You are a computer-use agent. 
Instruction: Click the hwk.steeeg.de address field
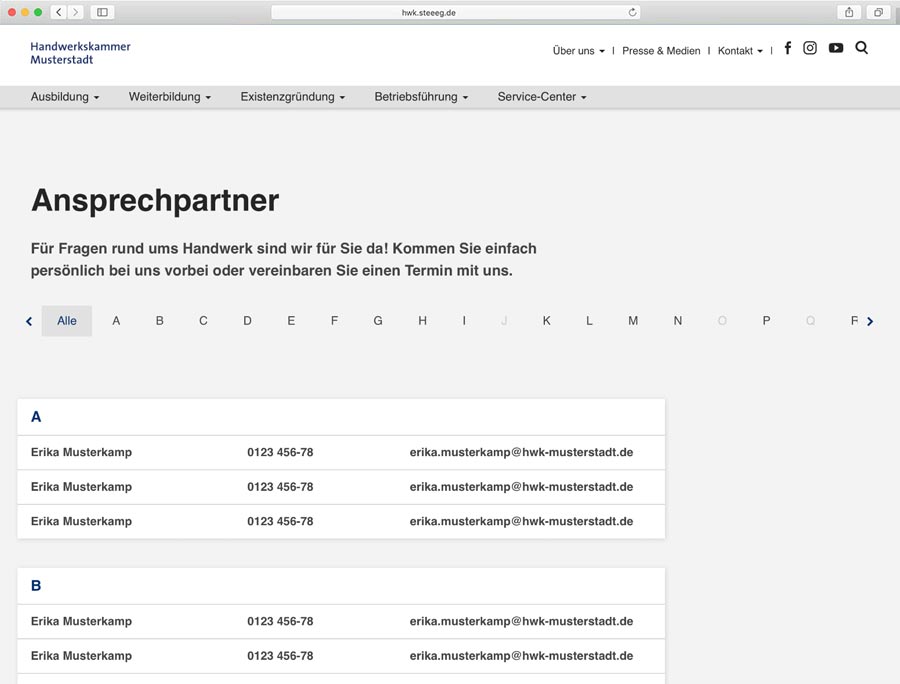(x=455, y=12)
